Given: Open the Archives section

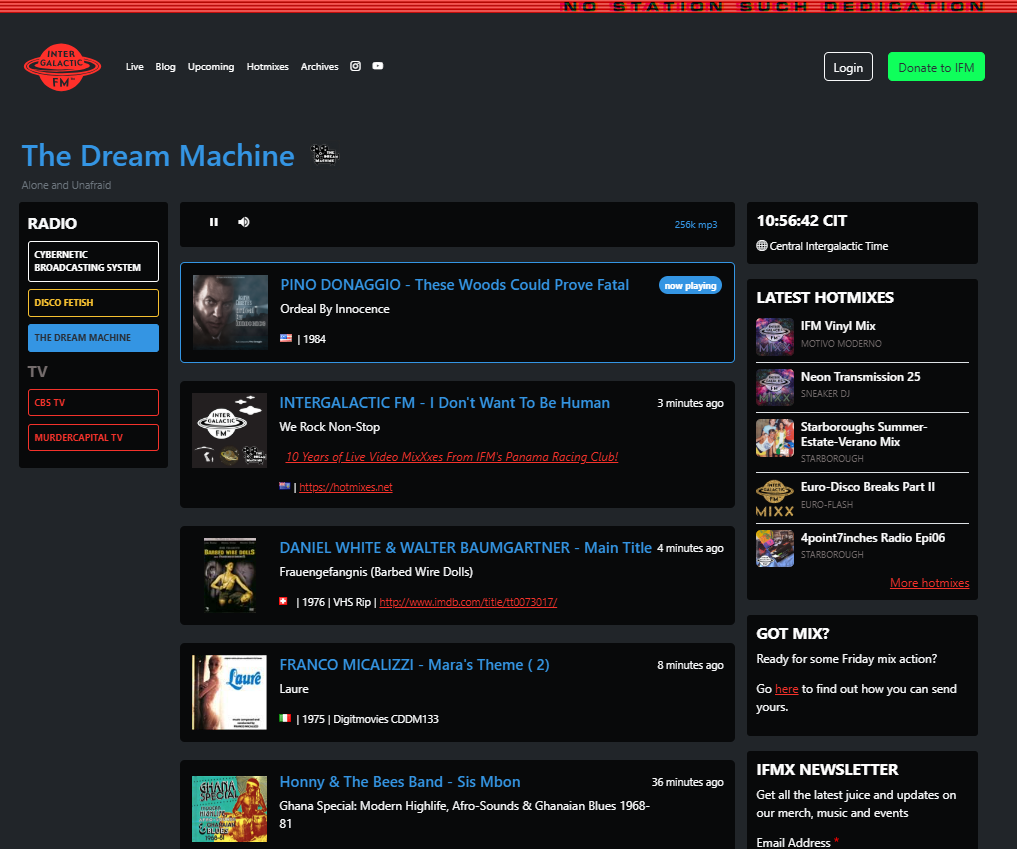Looking at the screenshot, I should (x=319, y=66).
